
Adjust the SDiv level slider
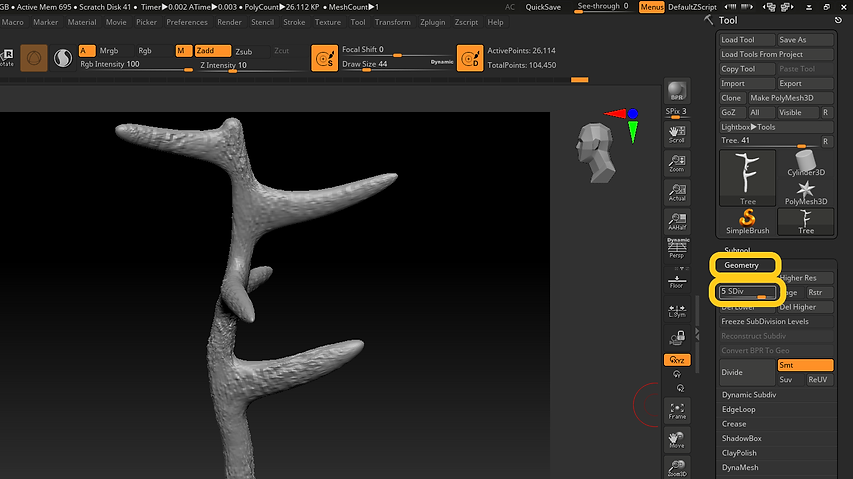coord(746,293)
